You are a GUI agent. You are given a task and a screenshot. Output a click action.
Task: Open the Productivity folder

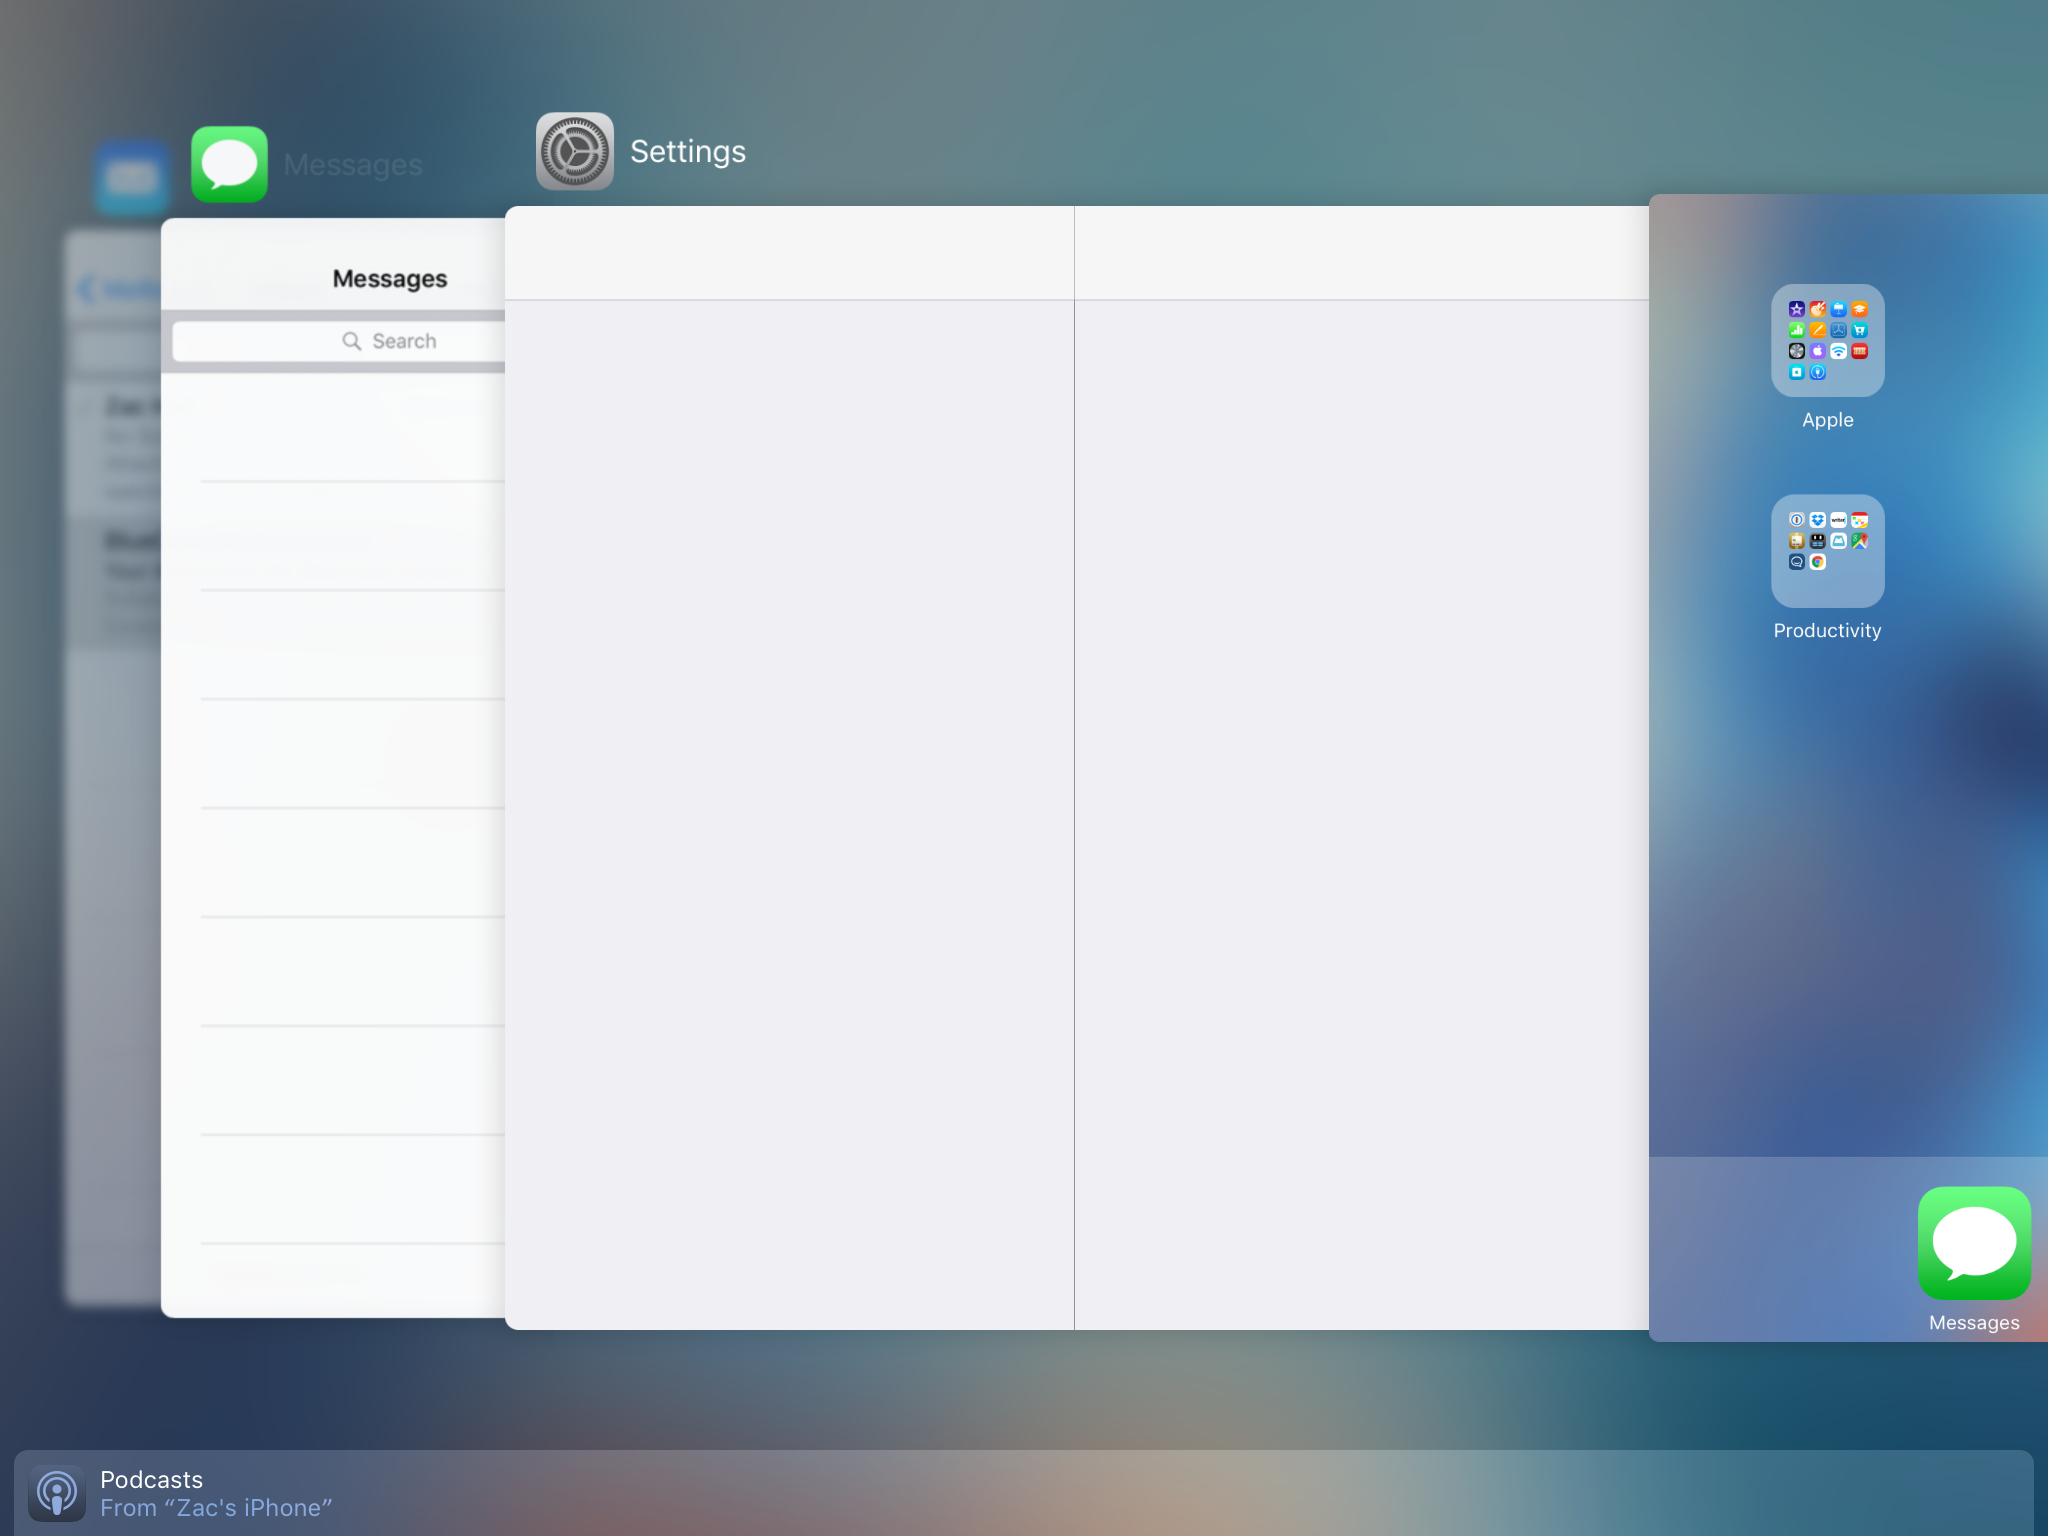(x=1825, y=552)
